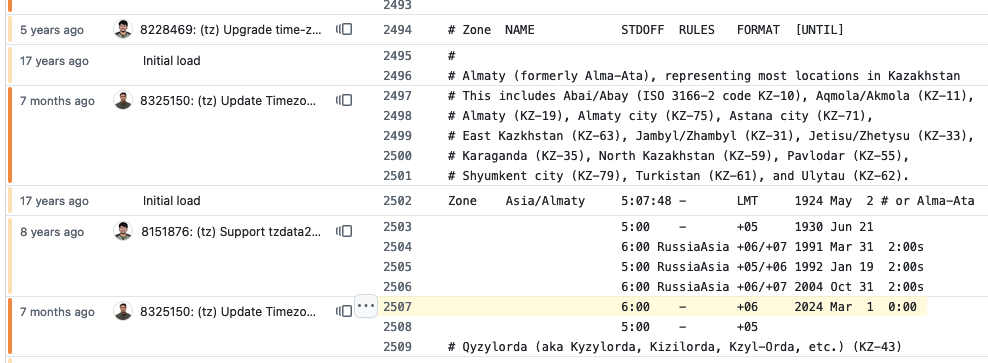Open author avatar on commit 8228469 row
Image resolution: width=988 pixels, height=363 pixels.
click(123, 29)
